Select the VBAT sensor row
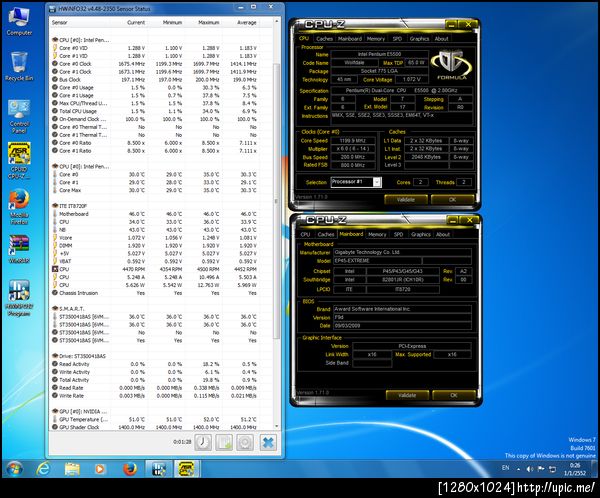This screenshot has height=498, width=600. (155, 261)
